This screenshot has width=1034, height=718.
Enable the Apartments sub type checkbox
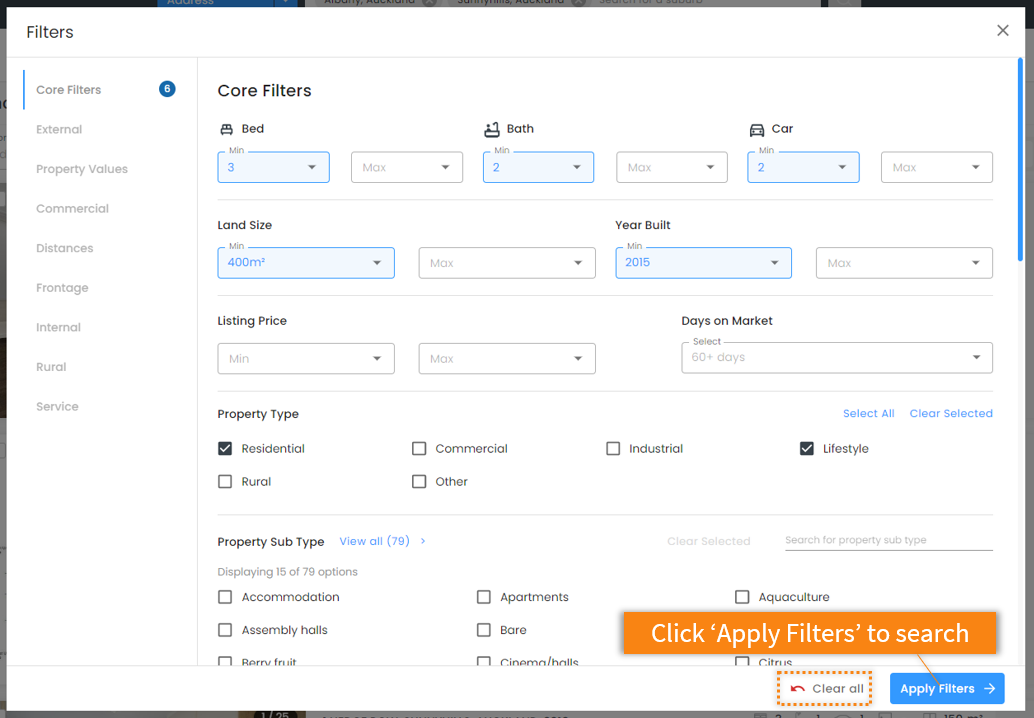click(x=483, y=597)
